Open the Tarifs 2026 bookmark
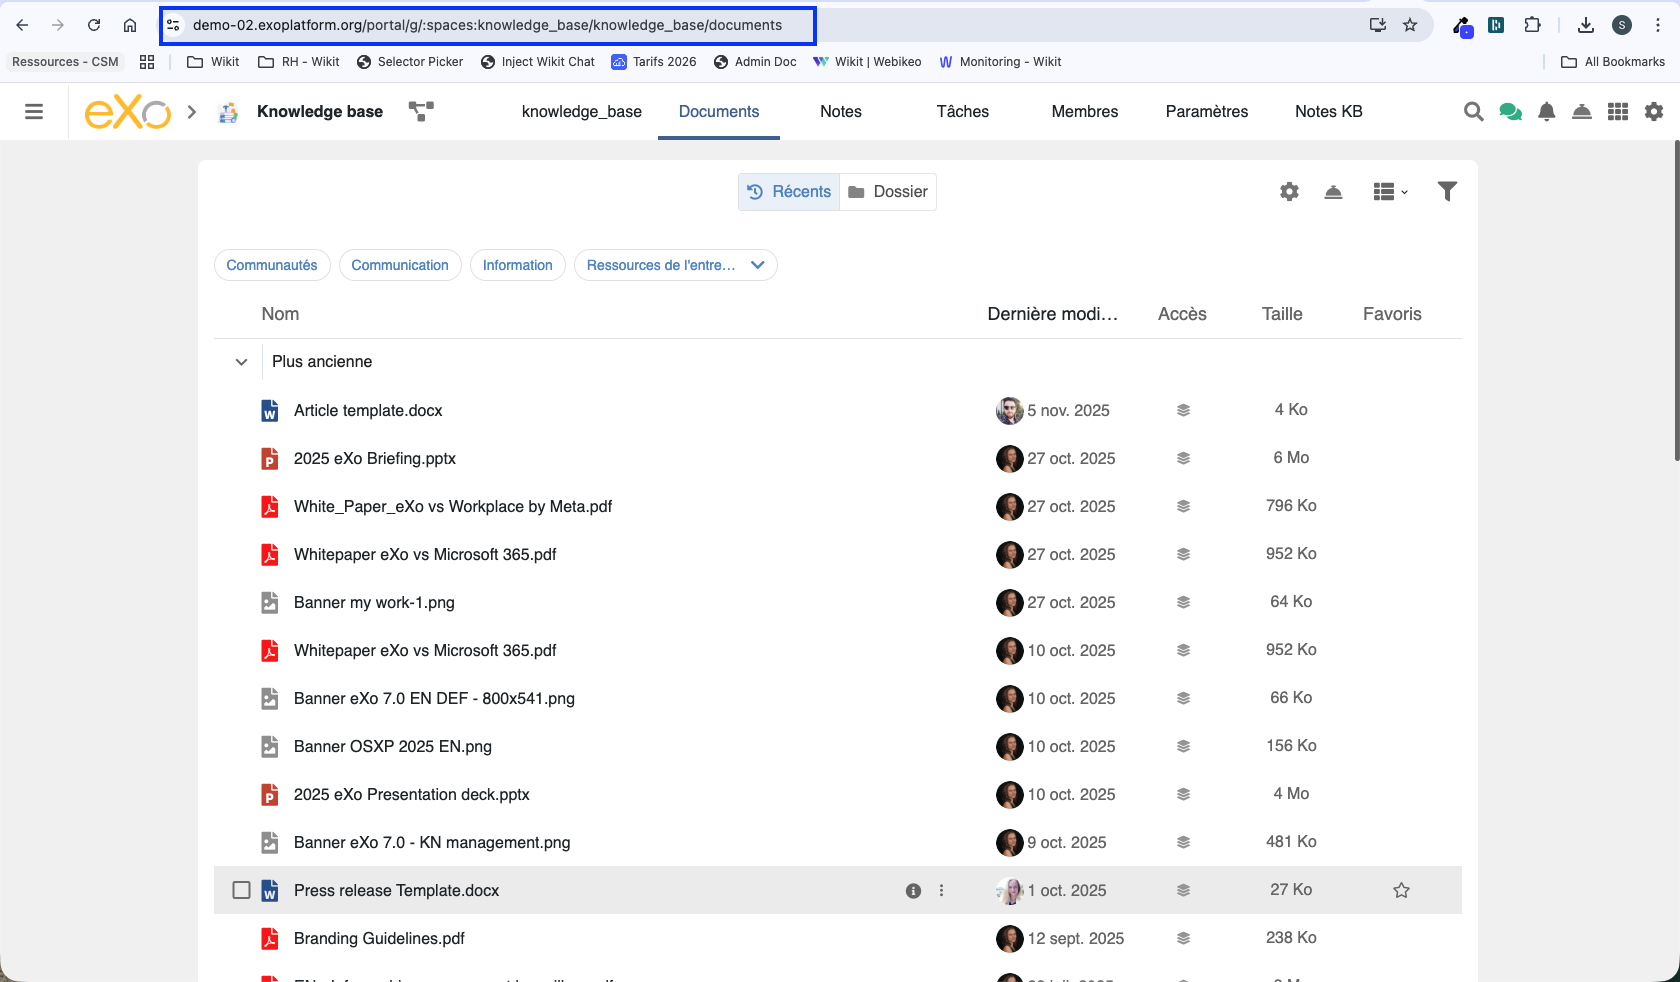 tap(654, 62)
